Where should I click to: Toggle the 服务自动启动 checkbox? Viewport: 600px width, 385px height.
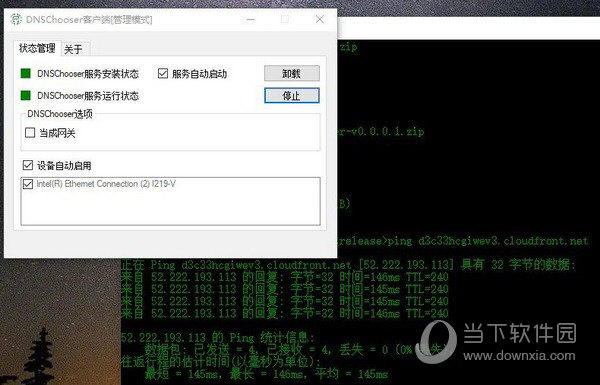pos(163,73)
